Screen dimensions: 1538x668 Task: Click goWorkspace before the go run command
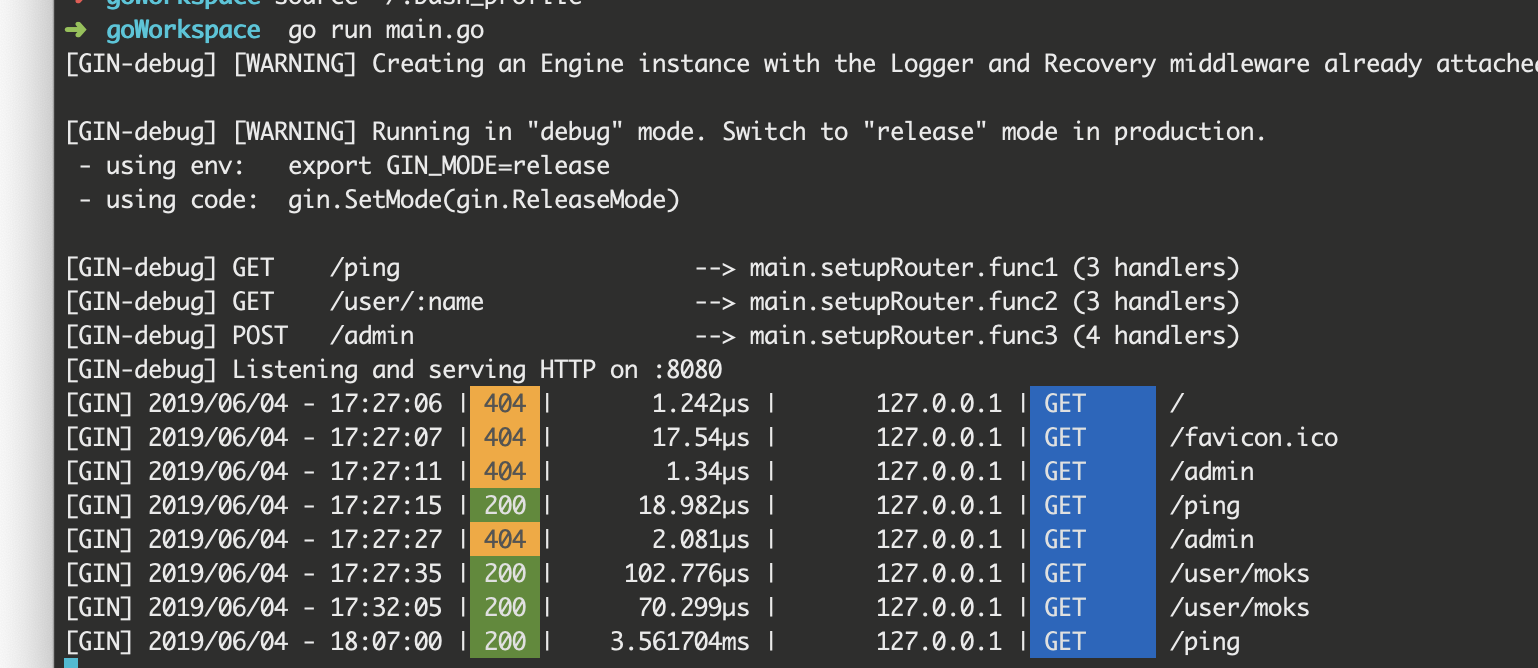click(183, 31)
